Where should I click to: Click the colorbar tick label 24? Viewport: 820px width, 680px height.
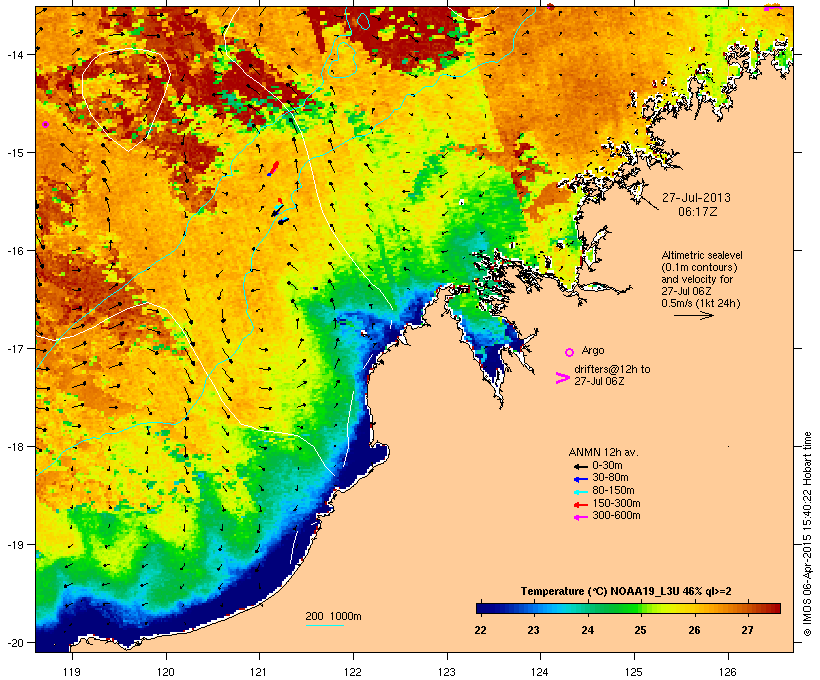coord(587,630)
